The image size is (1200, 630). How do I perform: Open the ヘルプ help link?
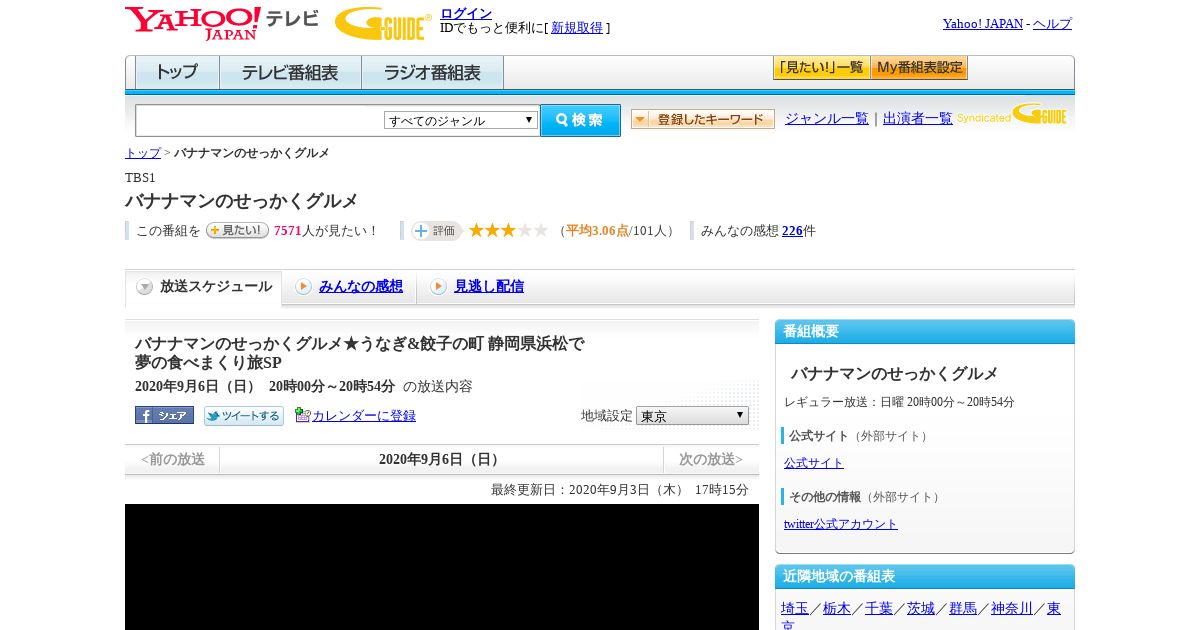tap(1052, 23)
